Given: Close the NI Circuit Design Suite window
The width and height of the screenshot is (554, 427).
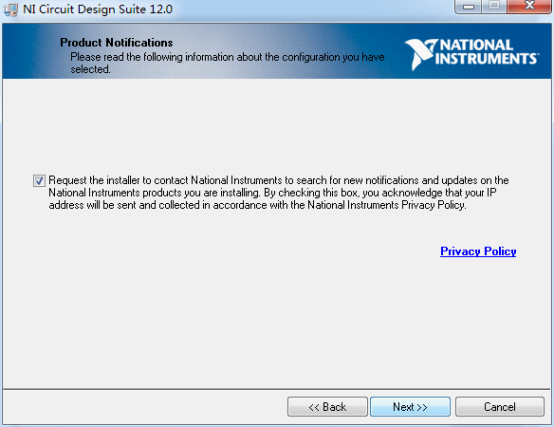Looking at the screenshot, I should [530, 6].
